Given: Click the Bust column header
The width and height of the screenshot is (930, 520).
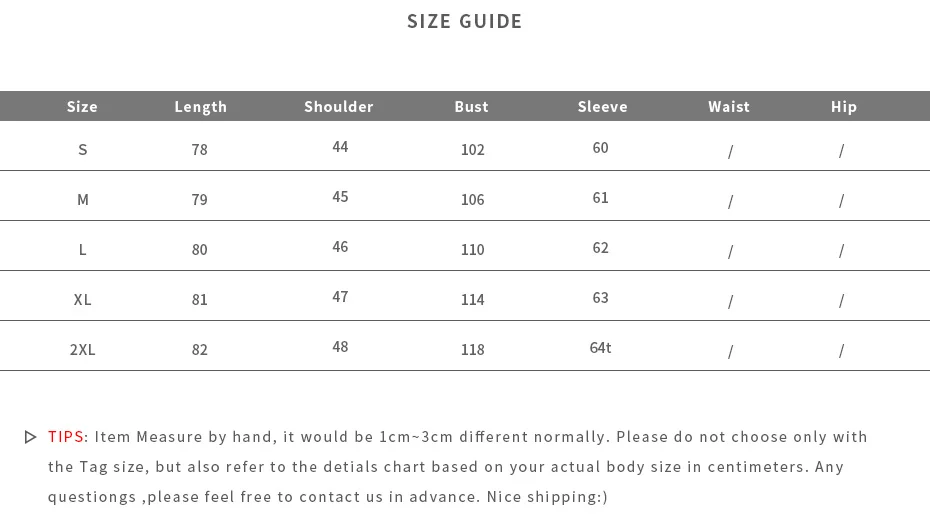Looking at the screenshot, I should [472, 107].
